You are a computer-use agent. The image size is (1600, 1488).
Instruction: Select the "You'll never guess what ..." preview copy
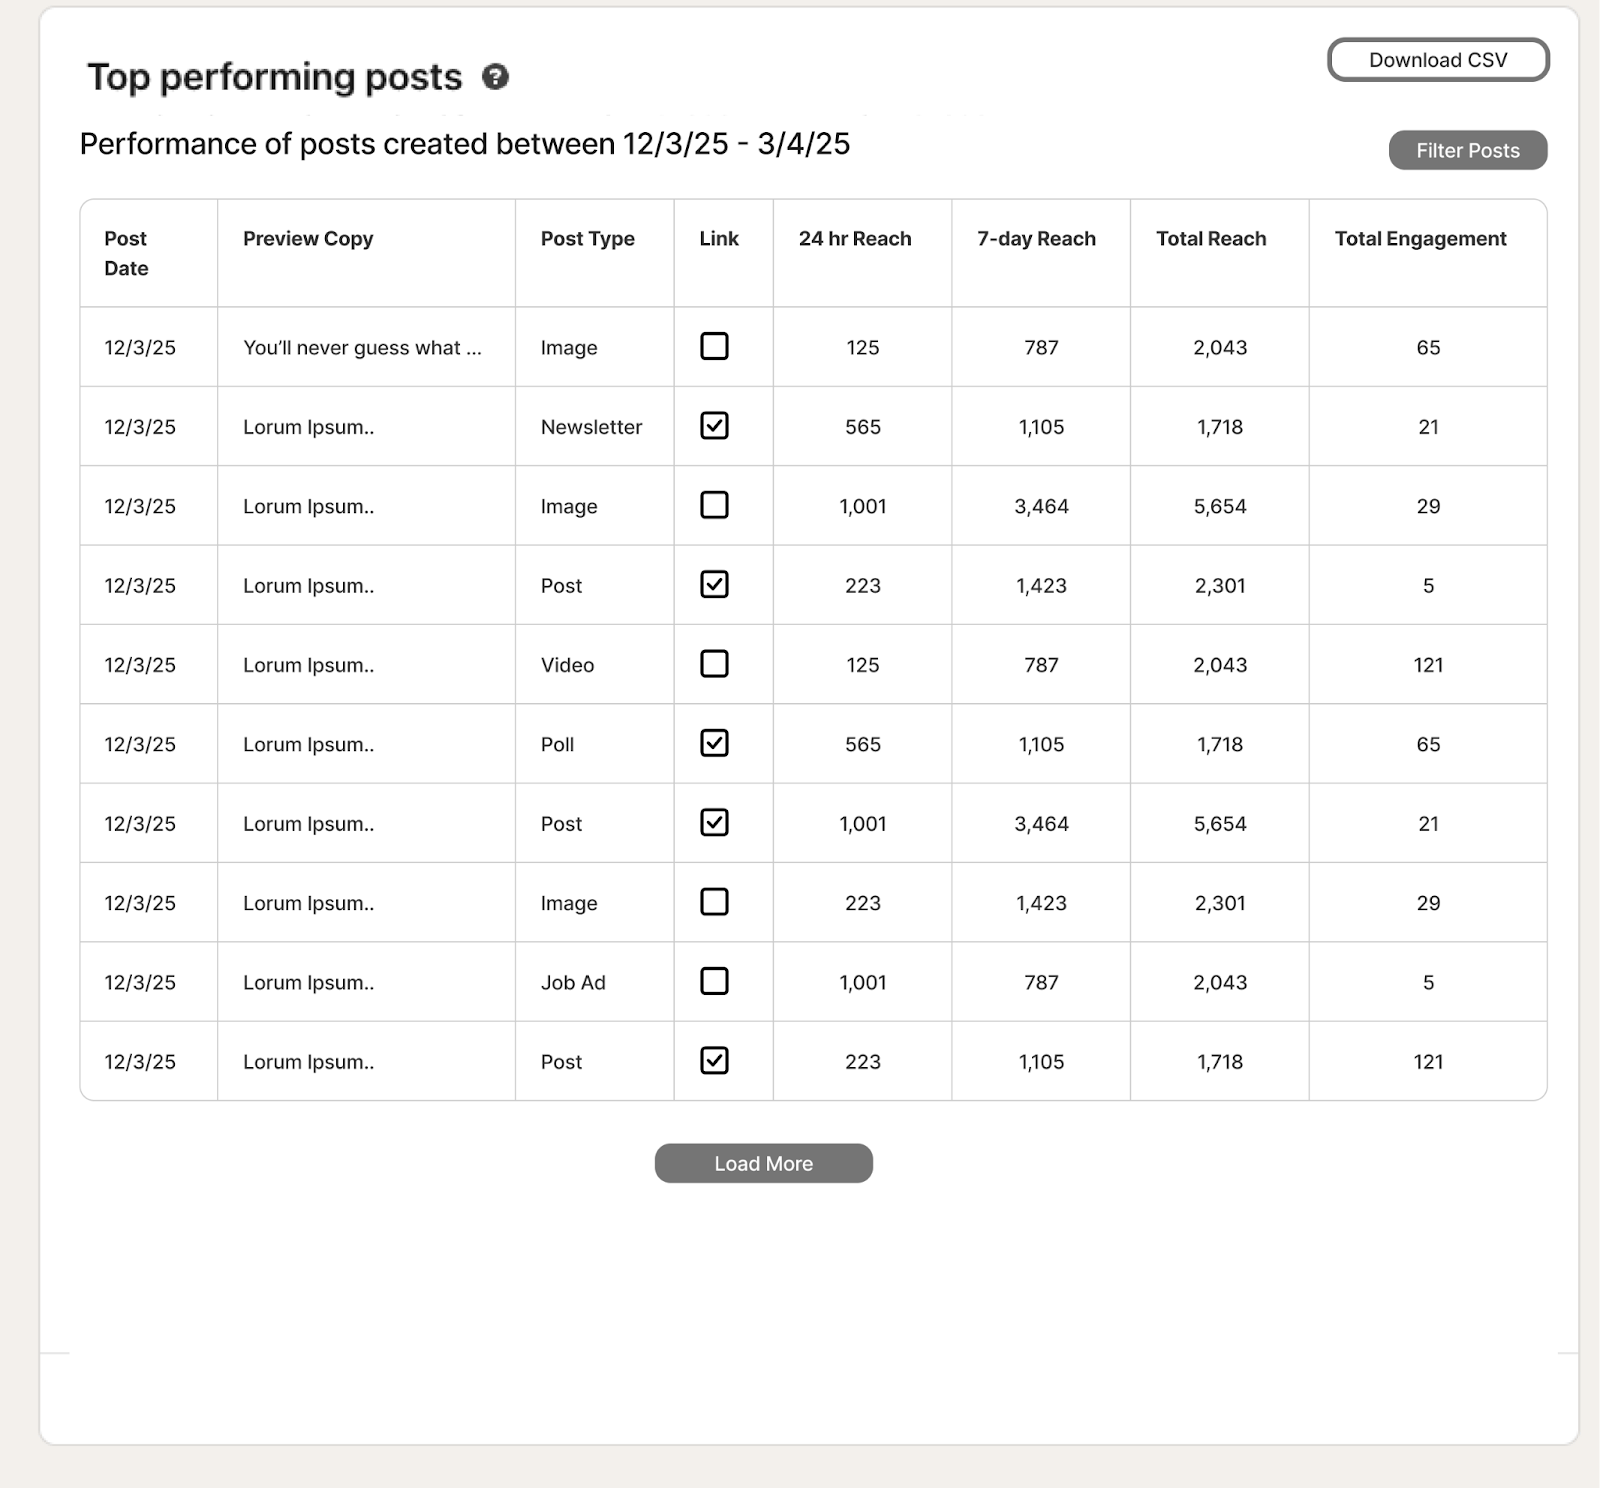[x=362, y=347]
